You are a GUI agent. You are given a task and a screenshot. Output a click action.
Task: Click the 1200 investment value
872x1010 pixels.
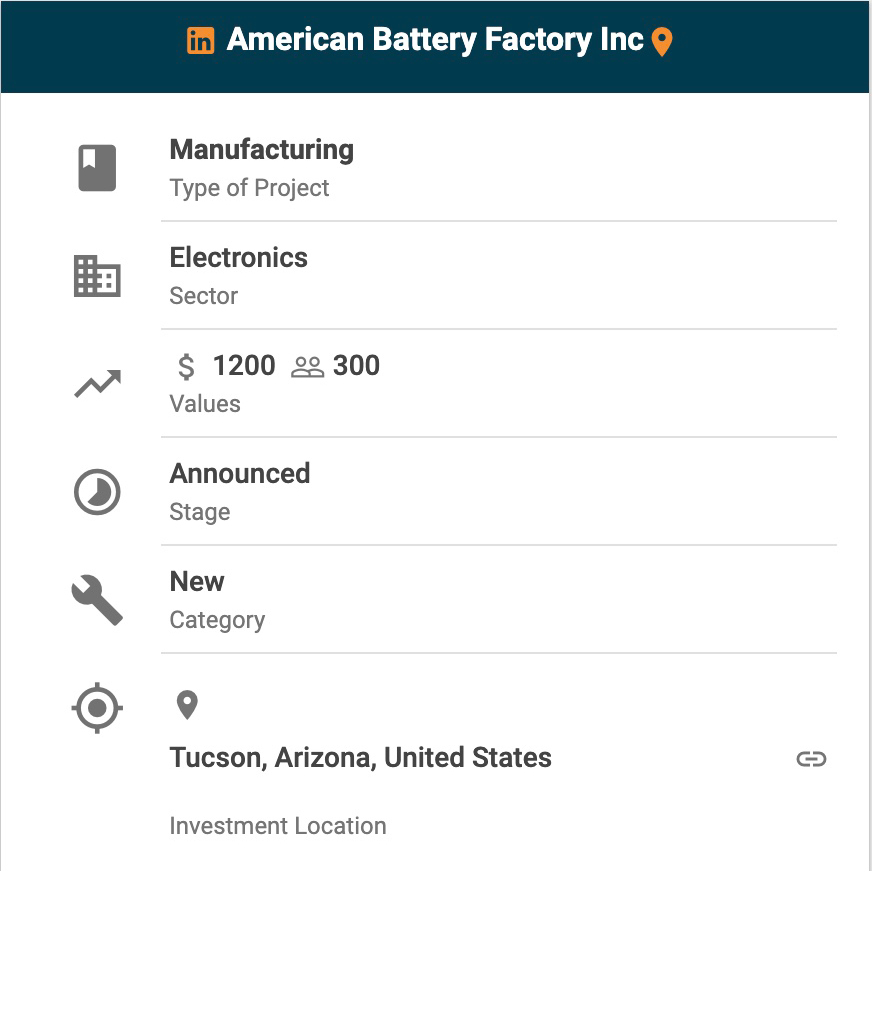pos(244,366)
